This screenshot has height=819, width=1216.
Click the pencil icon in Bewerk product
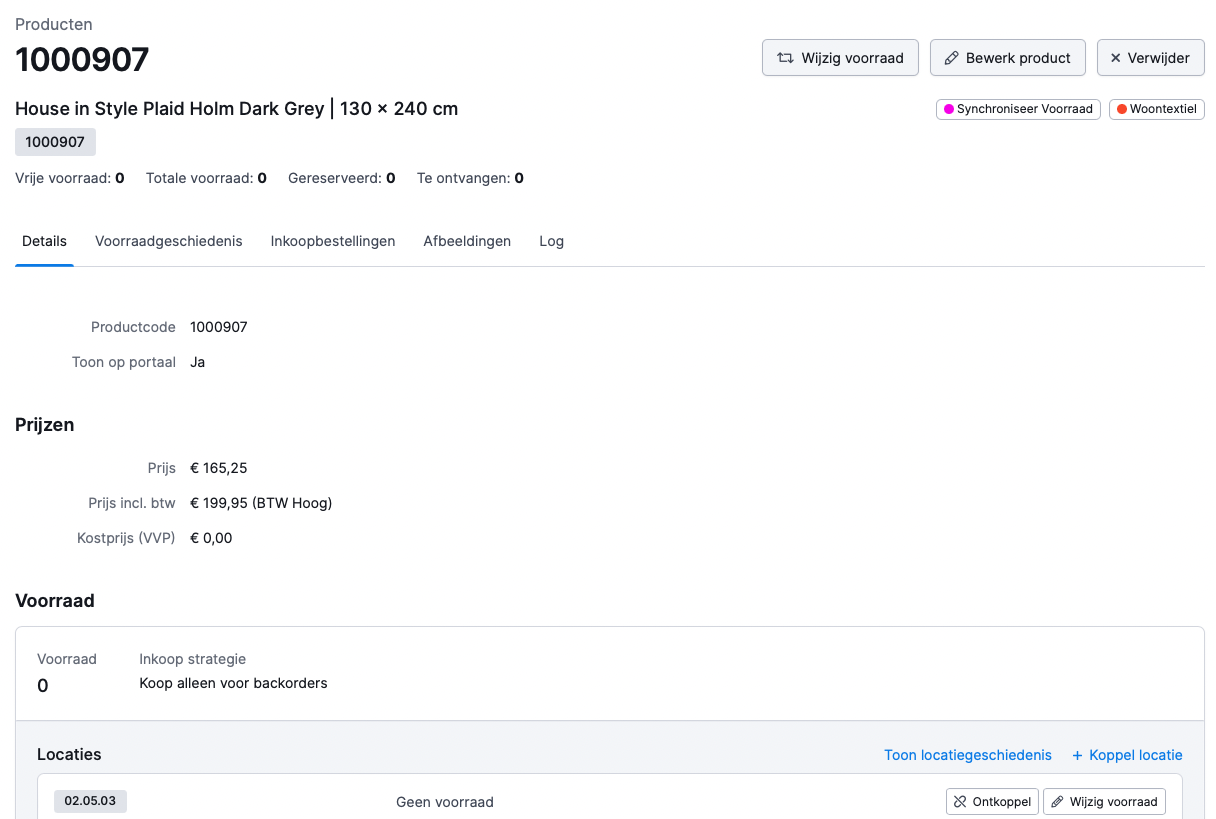tap(952, 58)
